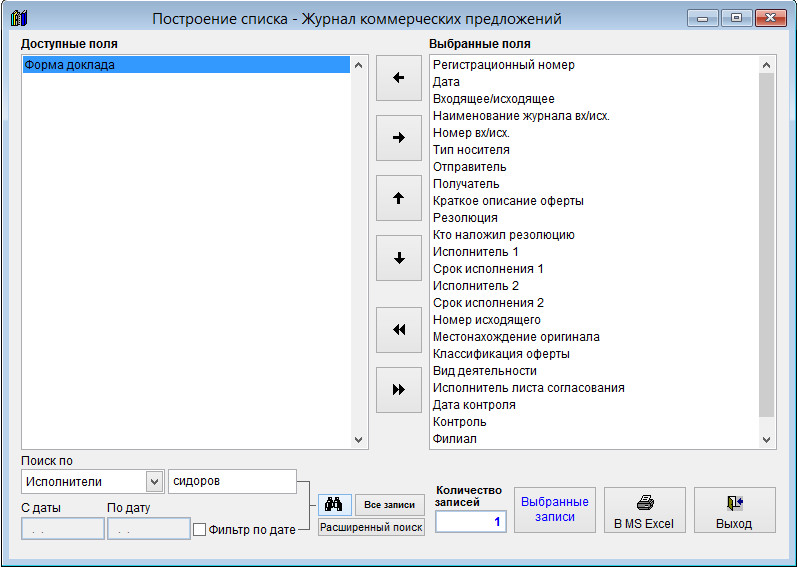Click the По дату date field
The width and height of the screenshot is (798, 567).
[149, 529]
